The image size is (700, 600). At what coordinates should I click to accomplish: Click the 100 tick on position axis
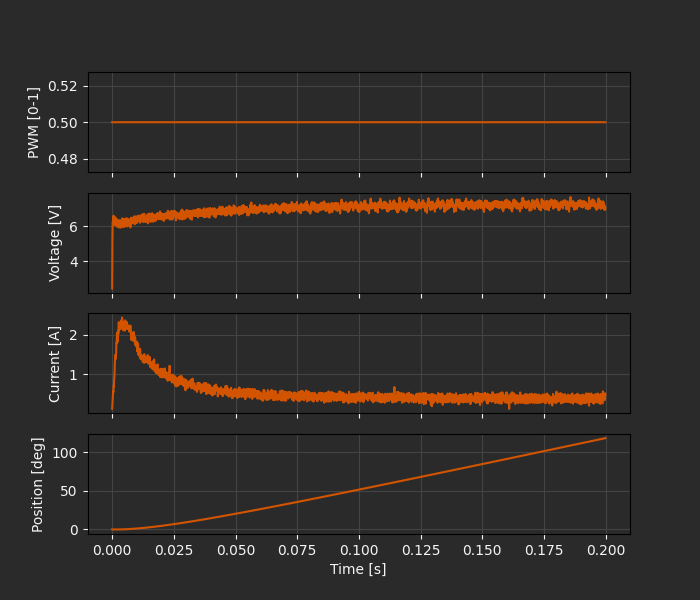pos(66,453)
